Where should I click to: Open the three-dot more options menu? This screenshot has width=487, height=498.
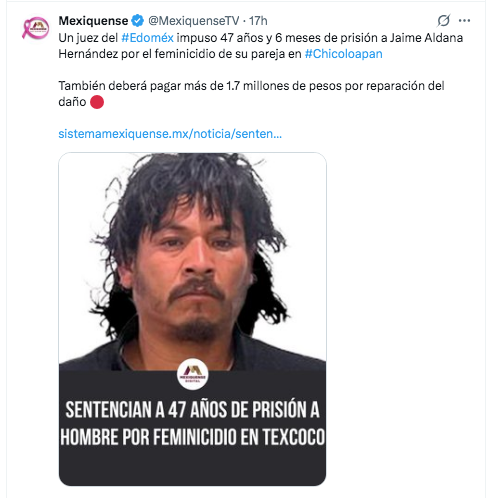(x=464, y=21)
